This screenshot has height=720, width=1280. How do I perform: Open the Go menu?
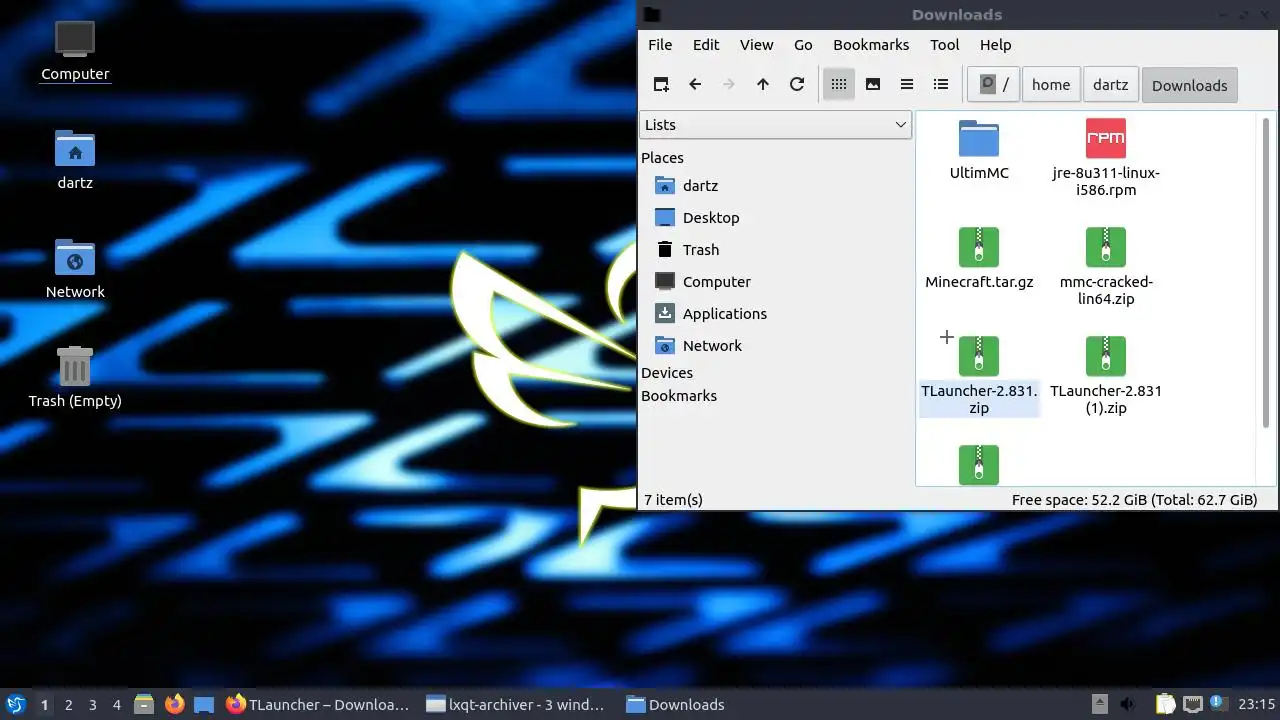(x=803, y=45)
